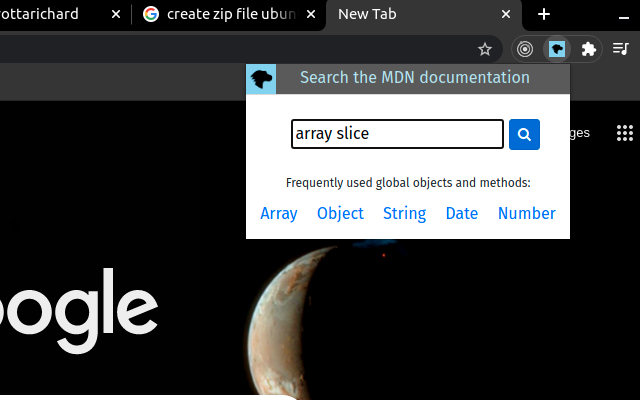The height and width of the screenshot is (400, 640).
Task: Click 'Search the MDN documentation' heading text
Action: (x=415, y=78)
